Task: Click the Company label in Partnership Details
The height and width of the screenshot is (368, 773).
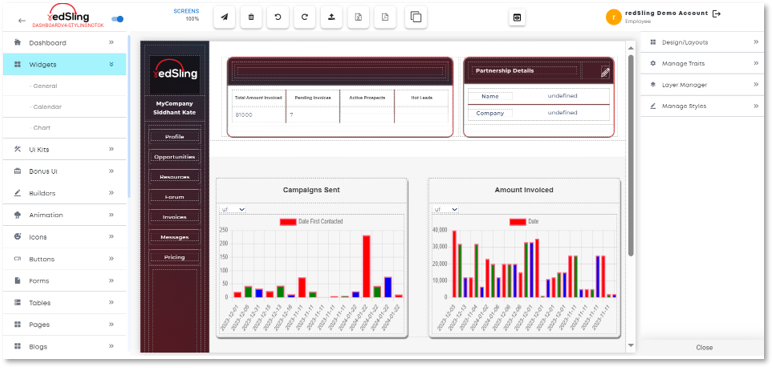Action: (x=490, y=113)
